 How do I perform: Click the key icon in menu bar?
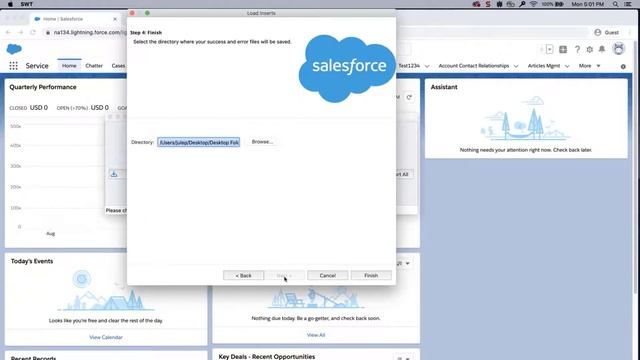pyautogui.click(x=522, y=4)
